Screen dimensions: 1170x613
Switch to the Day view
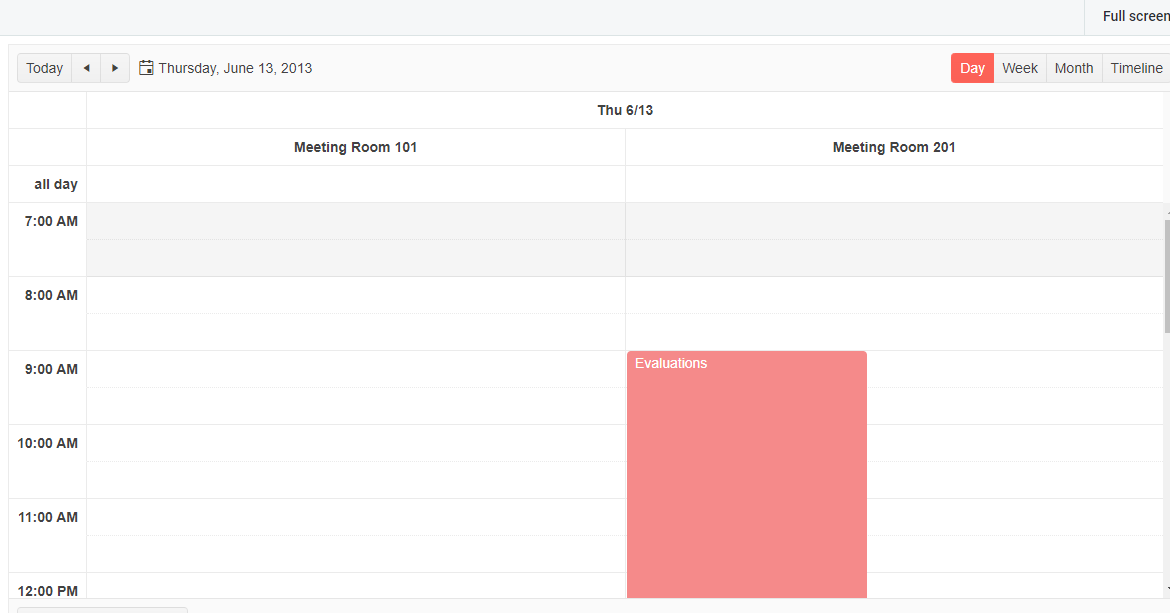(972, 68)
